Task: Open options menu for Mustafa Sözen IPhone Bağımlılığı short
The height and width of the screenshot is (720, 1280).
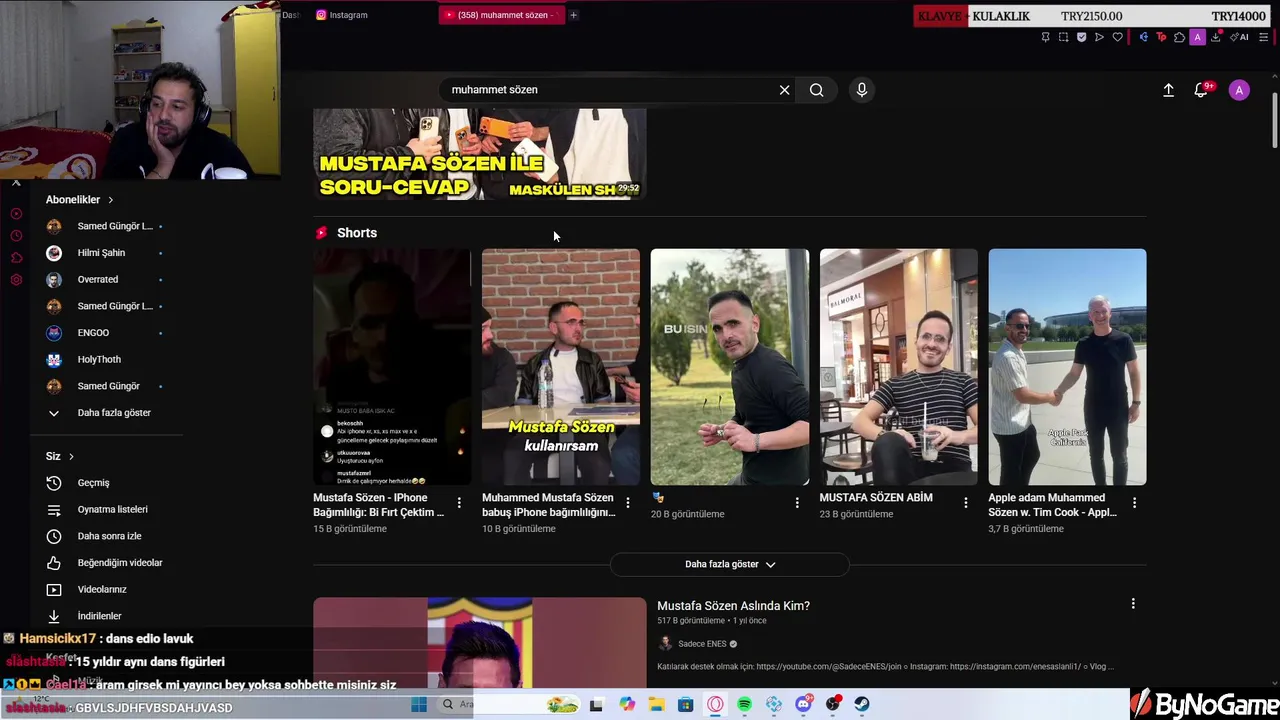Action: pos(459,502)
